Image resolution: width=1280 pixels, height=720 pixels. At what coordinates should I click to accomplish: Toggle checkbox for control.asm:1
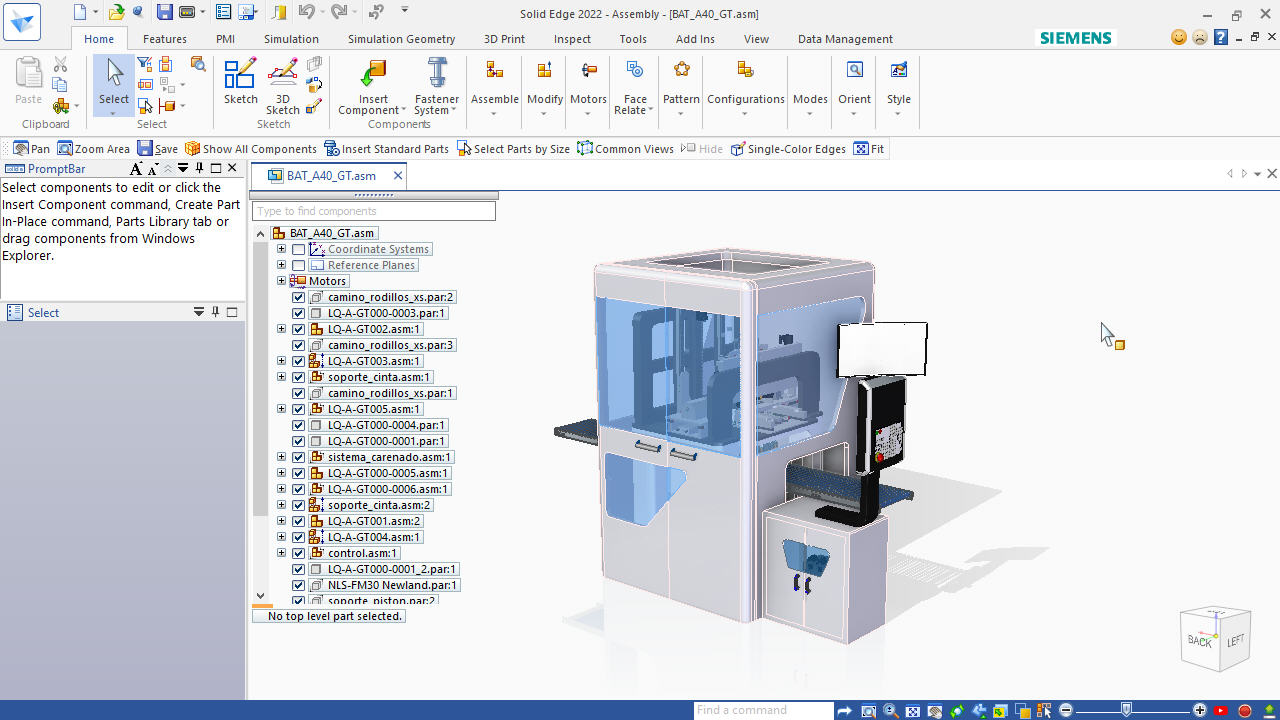point(298,553)
